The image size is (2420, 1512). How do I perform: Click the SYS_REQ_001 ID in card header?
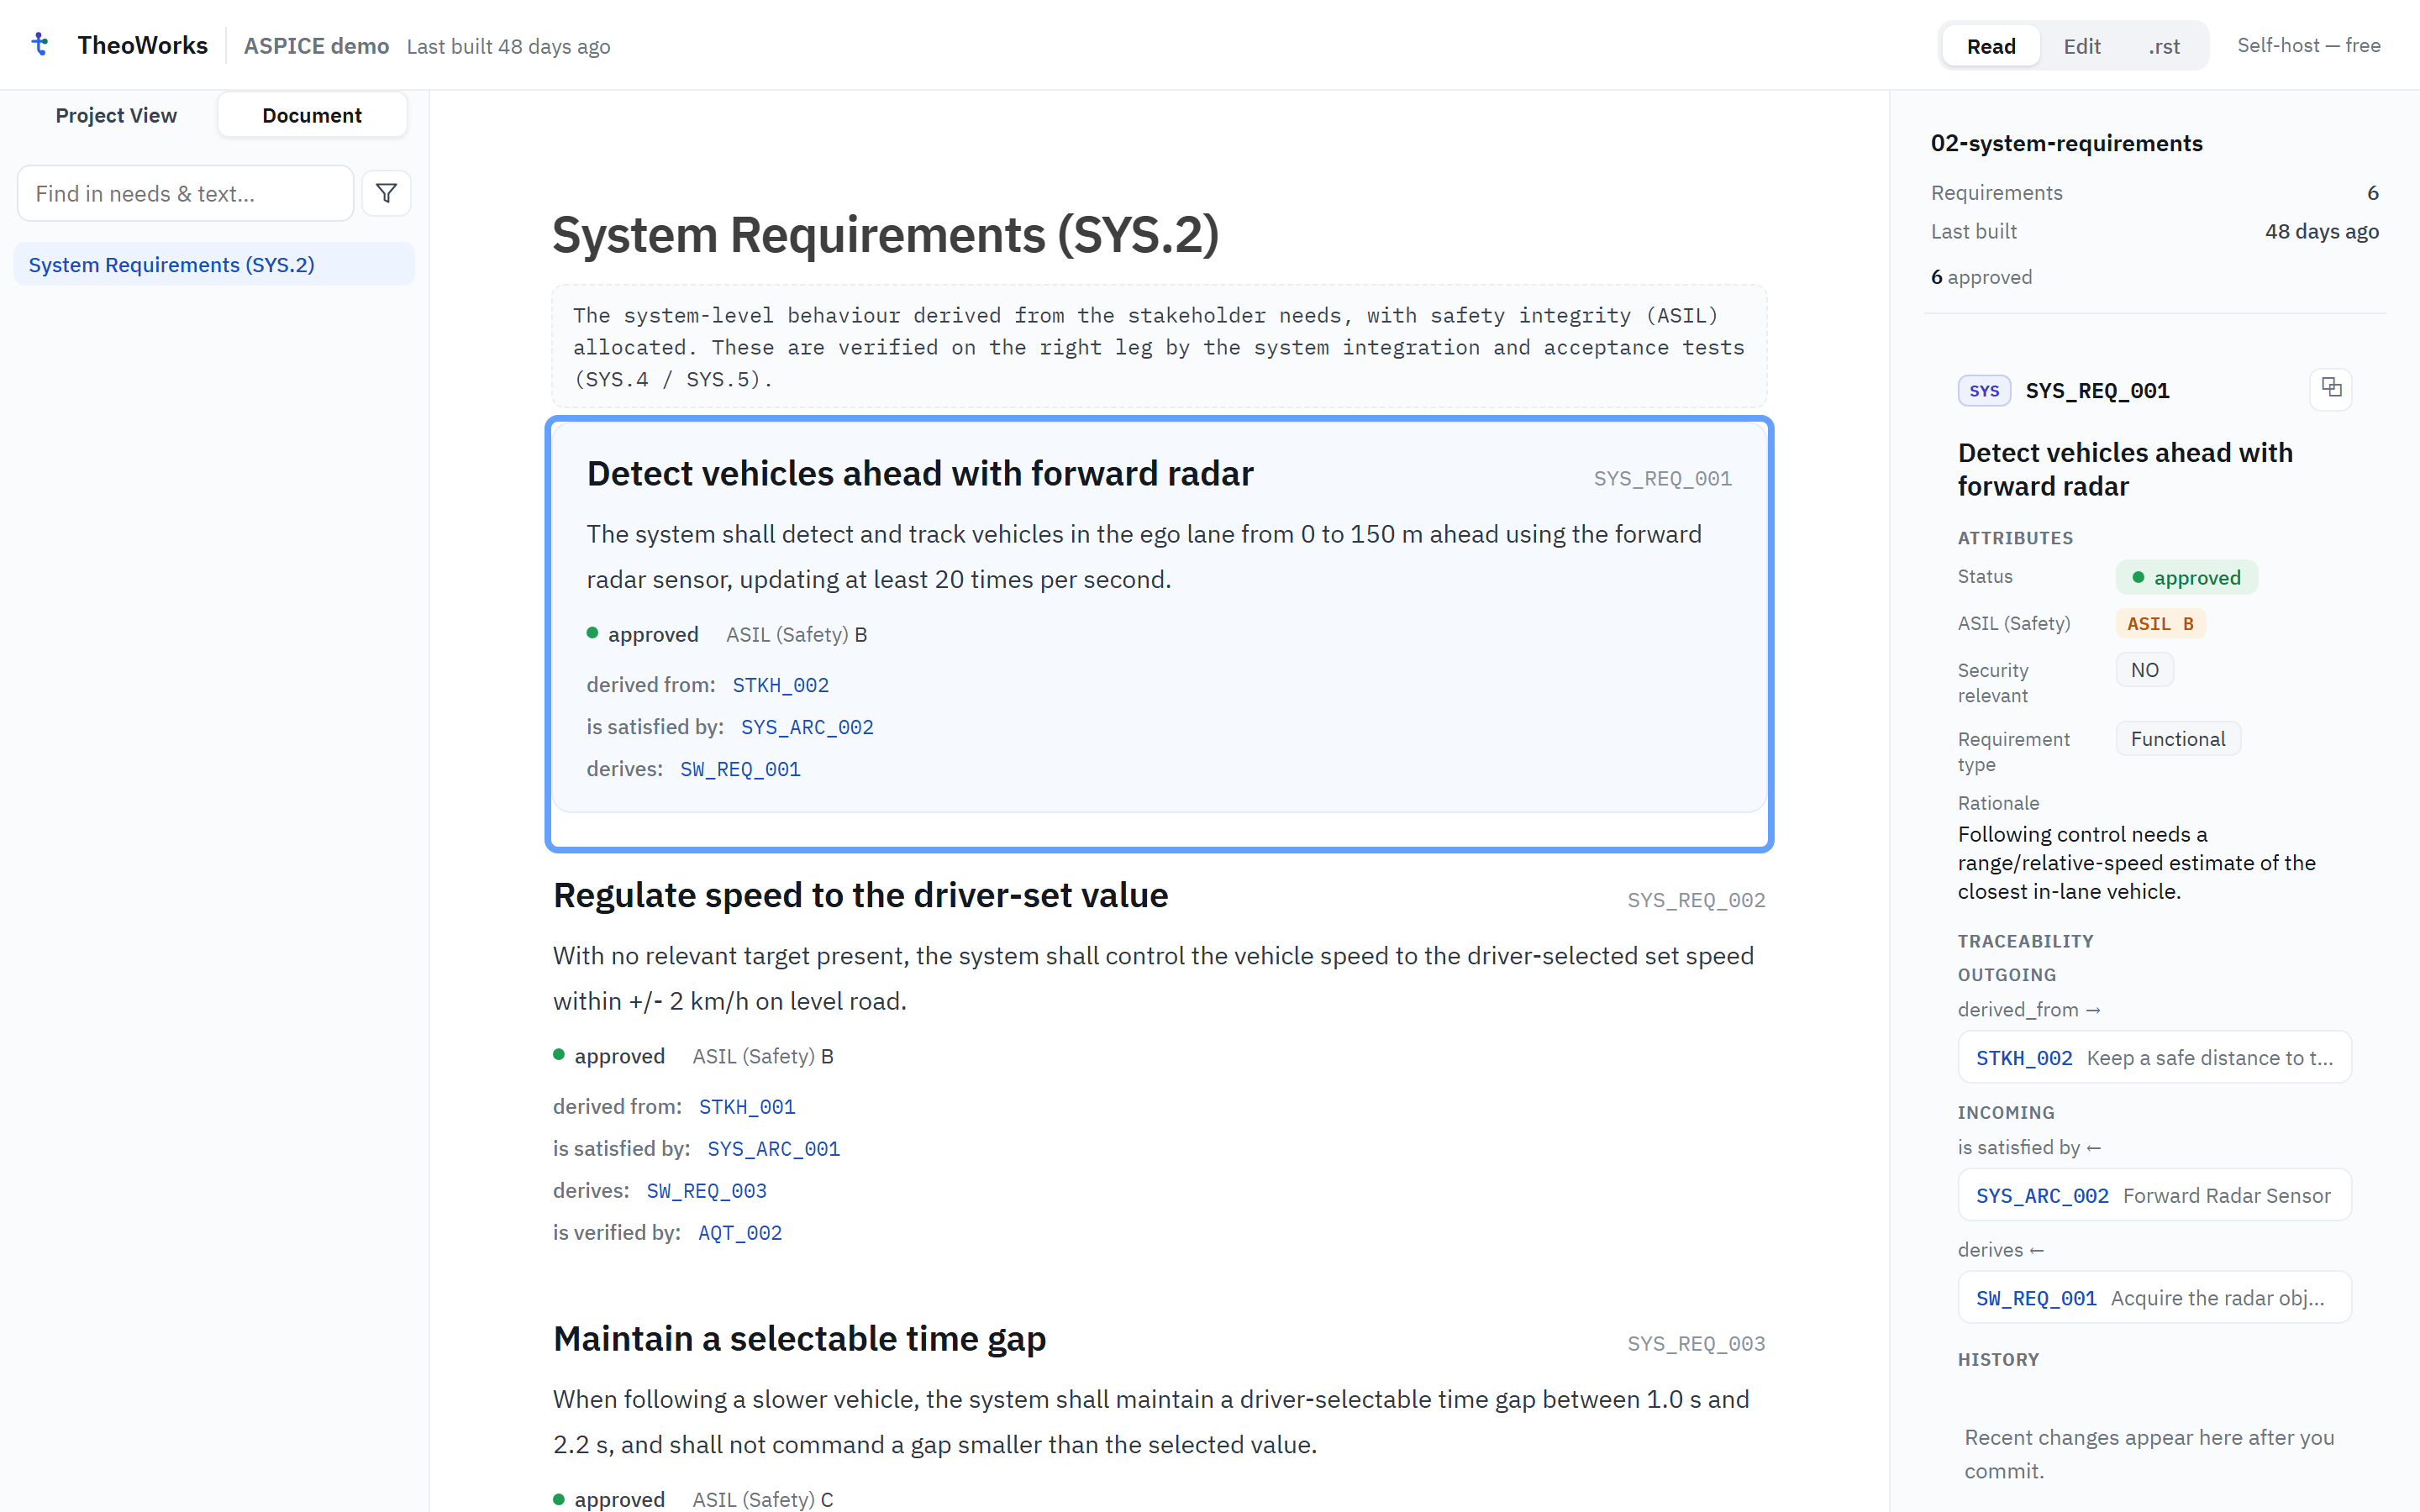(x=1662, y=478)
